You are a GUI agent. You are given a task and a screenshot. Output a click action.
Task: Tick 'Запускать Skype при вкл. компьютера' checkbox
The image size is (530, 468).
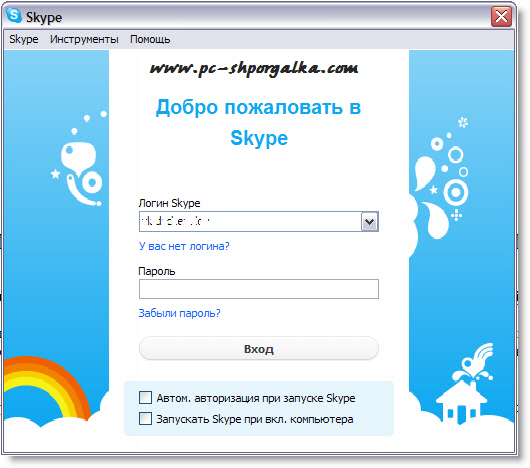tap(145, 419)
